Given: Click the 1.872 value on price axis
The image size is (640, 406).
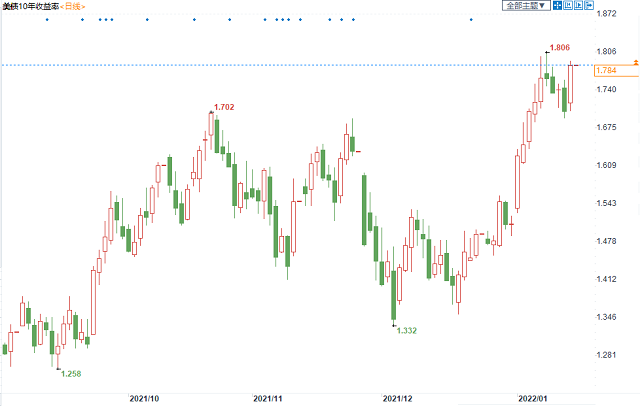Looking at the screenshot, I should tap(606, 13).
